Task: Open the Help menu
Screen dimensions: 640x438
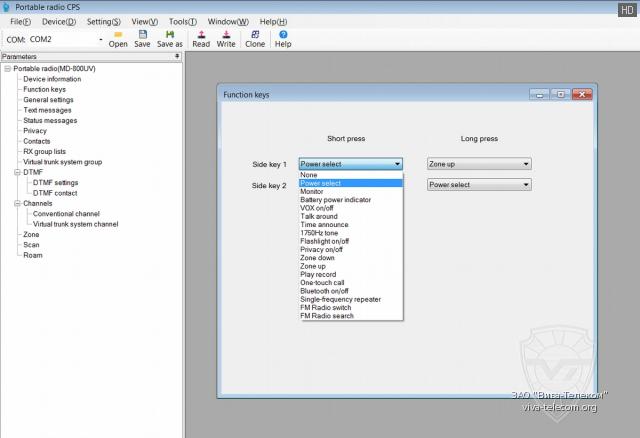Action: pos(273,22)
